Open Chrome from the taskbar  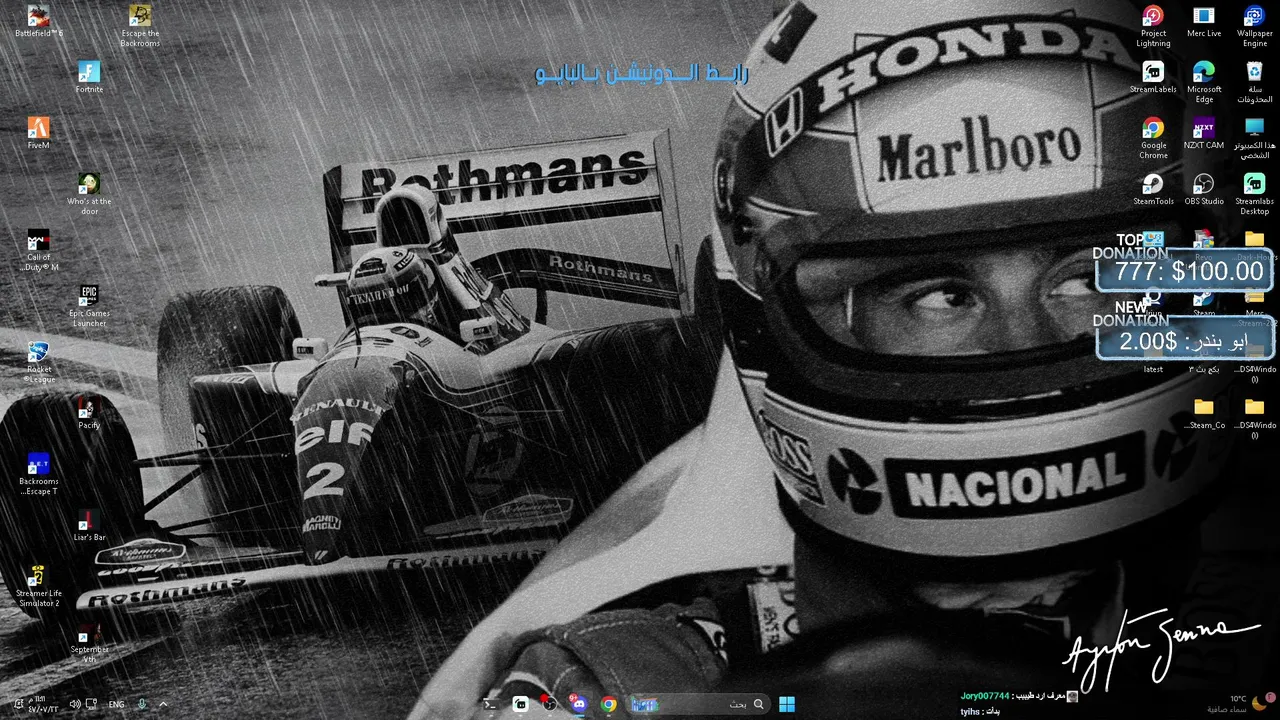(x=608, y=704)
